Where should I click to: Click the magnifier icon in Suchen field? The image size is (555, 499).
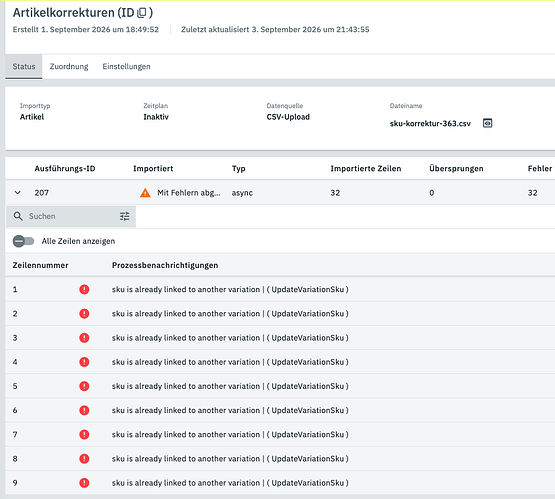tap(18, 216)
